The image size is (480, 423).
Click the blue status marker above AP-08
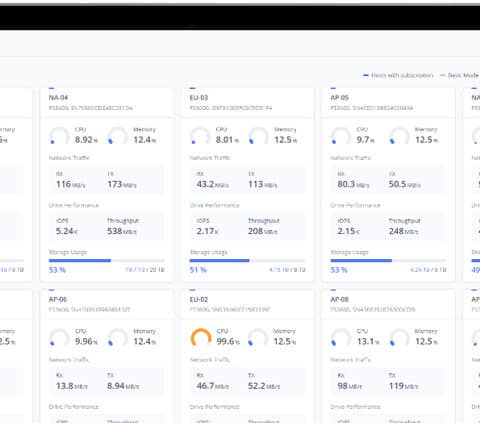tap(333, 290)
